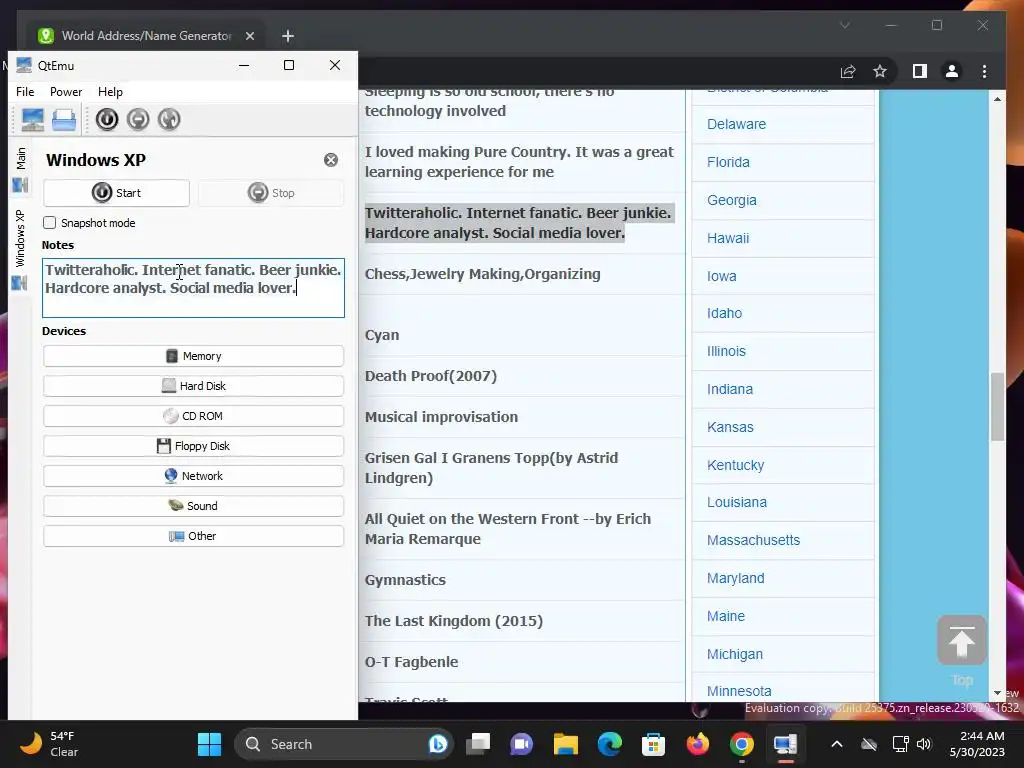The image size is (1024, 768).
Task: Toggle the Chrome side panel icon
Action: (920, 71)
